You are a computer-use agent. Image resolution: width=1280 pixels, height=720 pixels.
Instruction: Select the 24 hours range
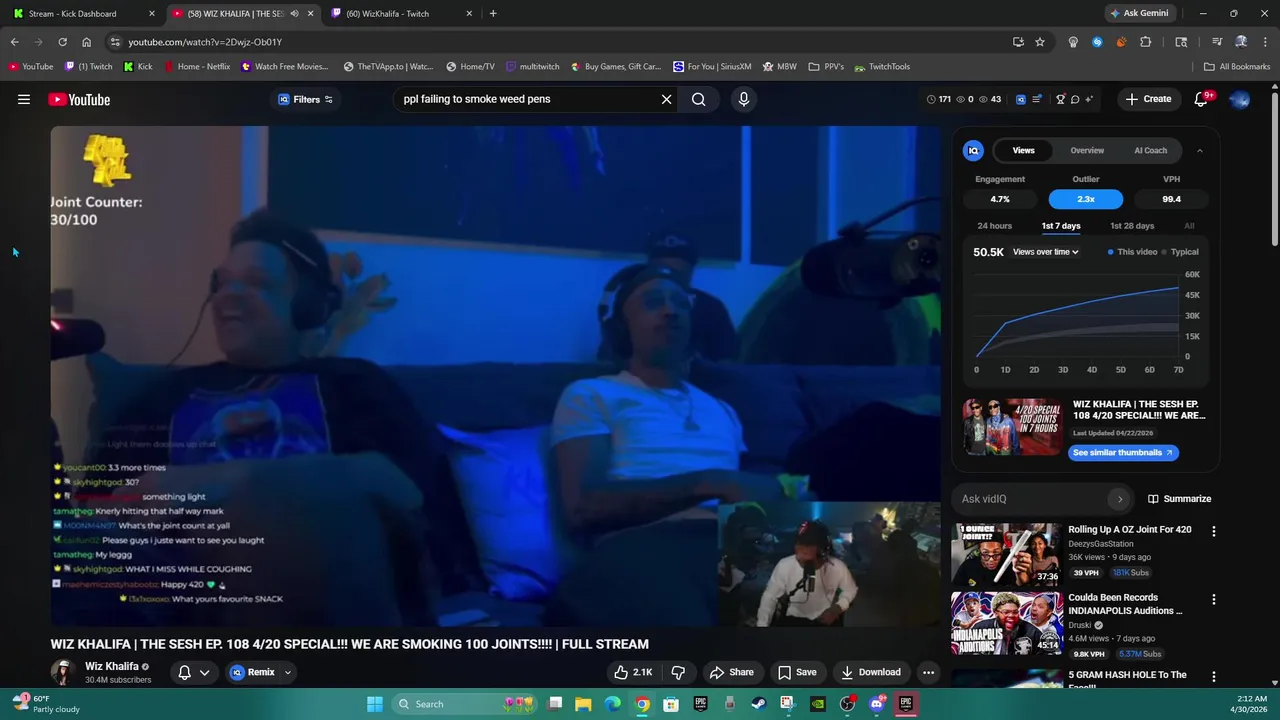pyautogui.click(x=994, y=226)
